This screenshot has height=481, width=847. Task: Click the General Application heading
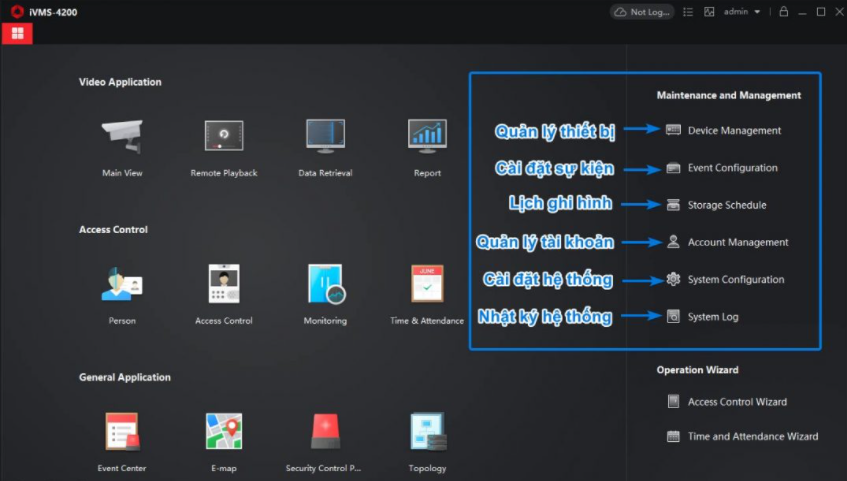point(125,377)
